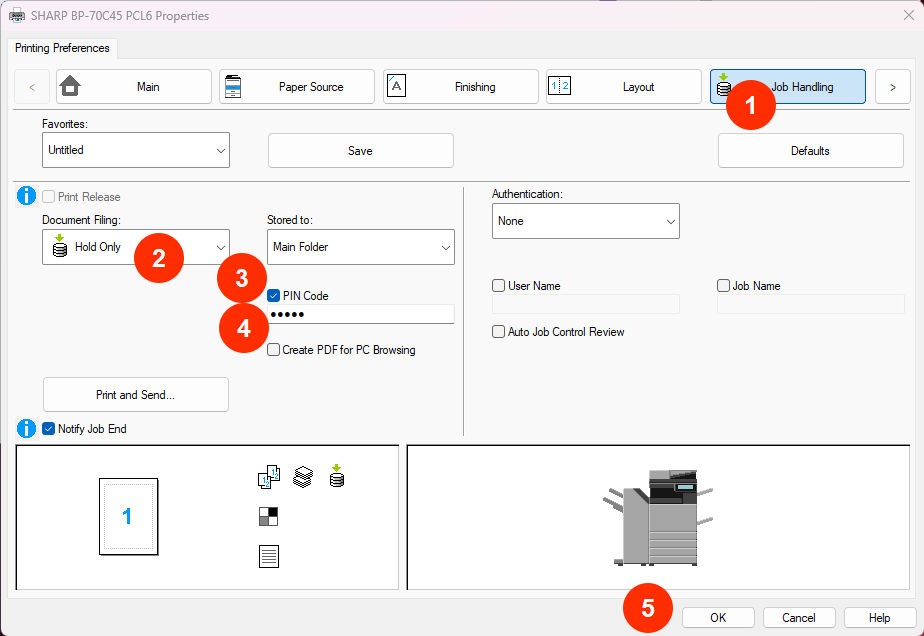This screenshot has height=636, width=924.
Task: Click the Paper Source printer tray icon
Action: pos(233,86)
